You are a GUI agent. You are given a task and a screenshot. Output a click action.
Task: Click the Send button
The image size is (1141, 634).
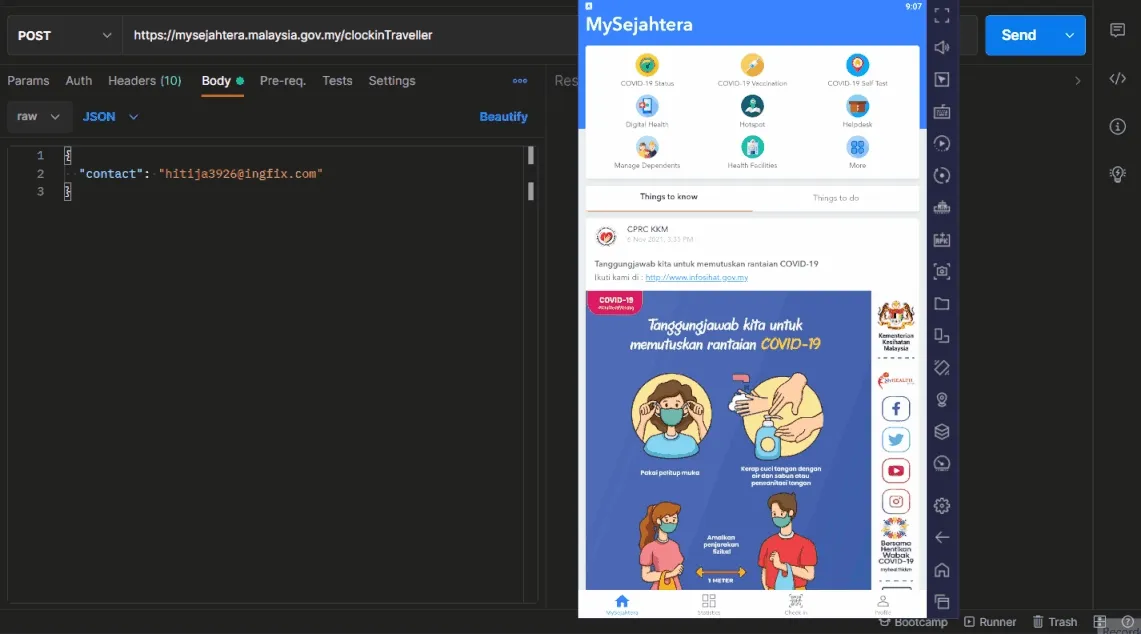pos(1019,35)
